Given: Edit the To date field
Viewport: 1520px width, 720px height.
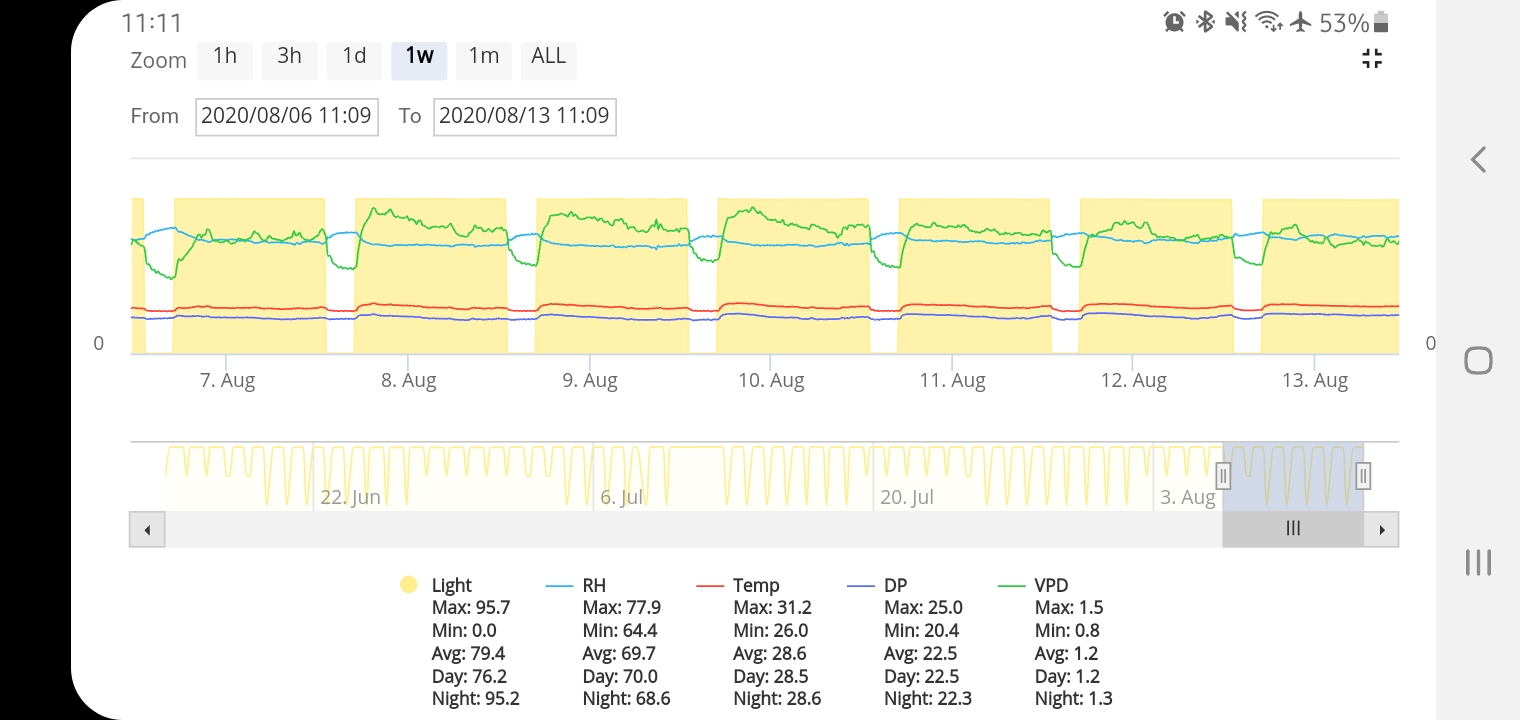Looking at the screenshot, I should (x=524, y=116).
